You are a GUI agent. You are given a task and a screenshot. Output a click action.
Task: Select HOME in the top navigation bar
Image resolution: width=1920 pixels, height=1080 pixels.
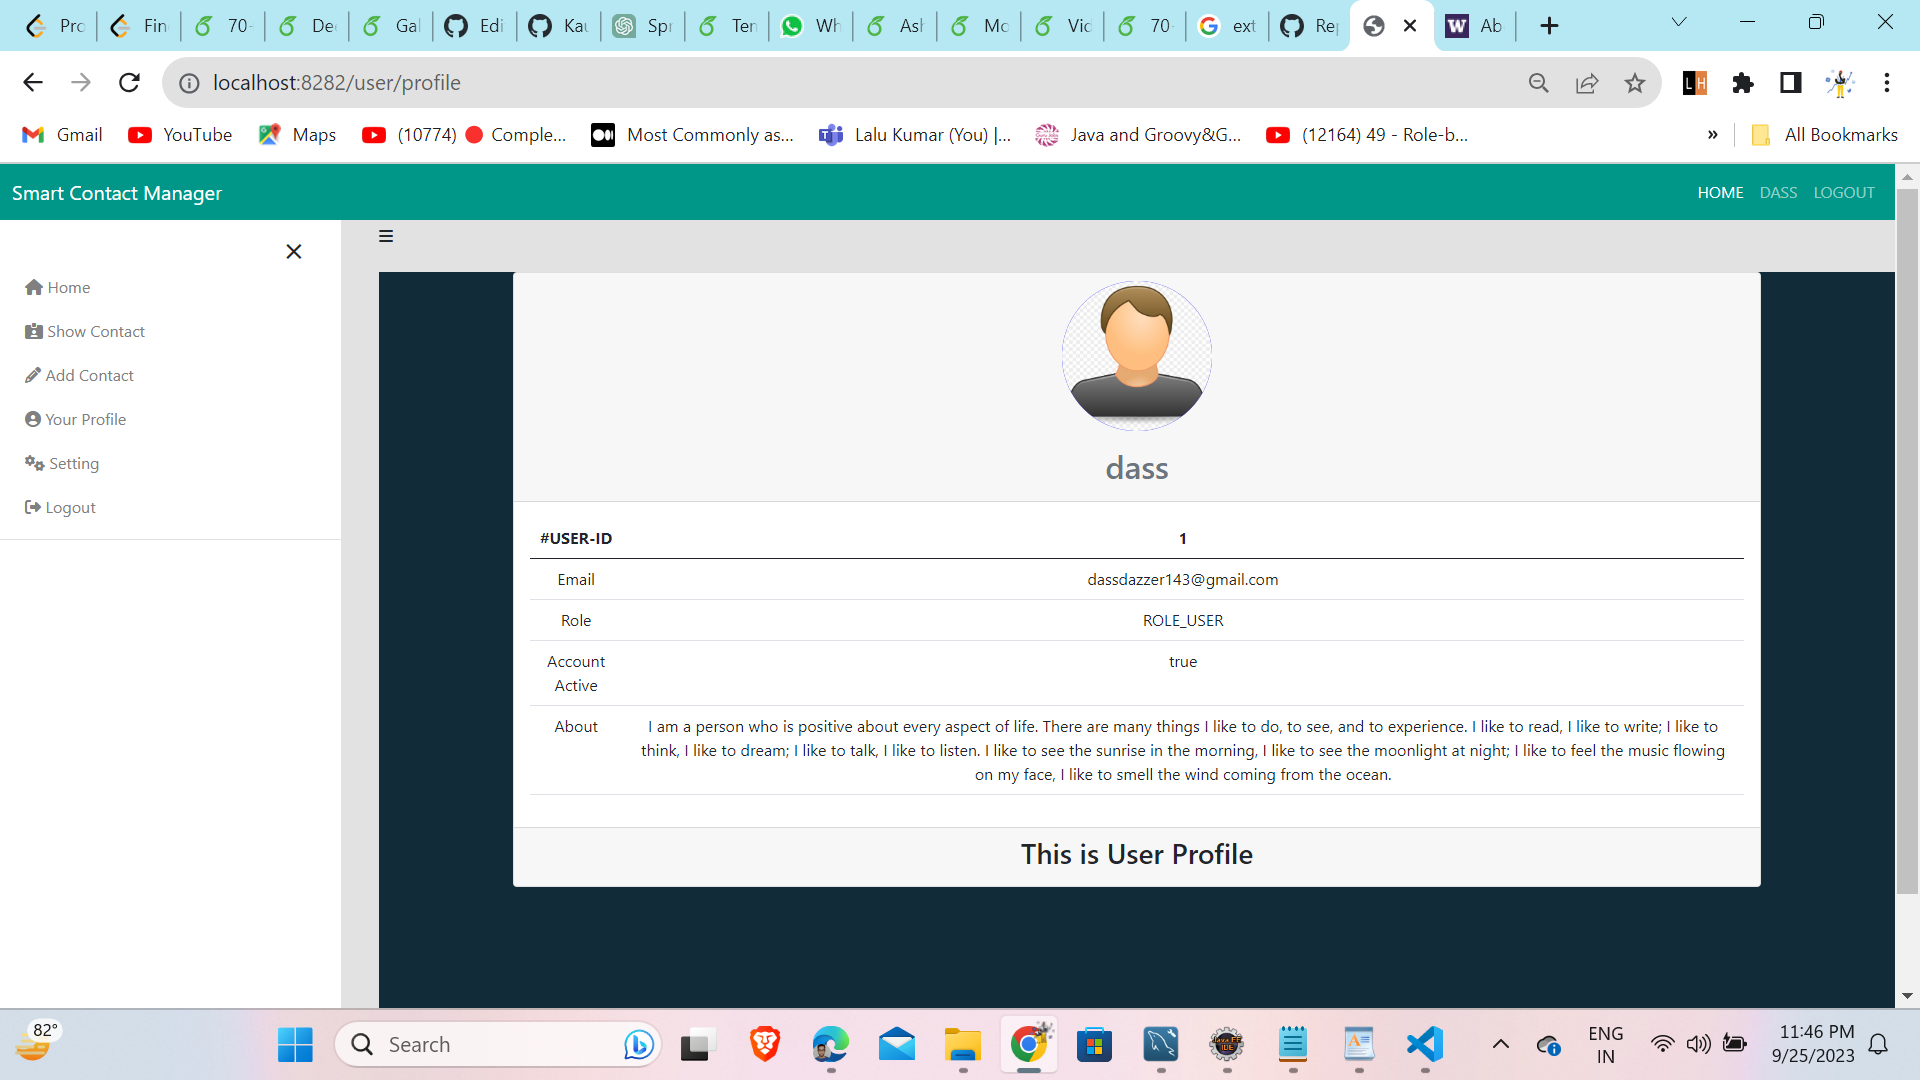1720,192
